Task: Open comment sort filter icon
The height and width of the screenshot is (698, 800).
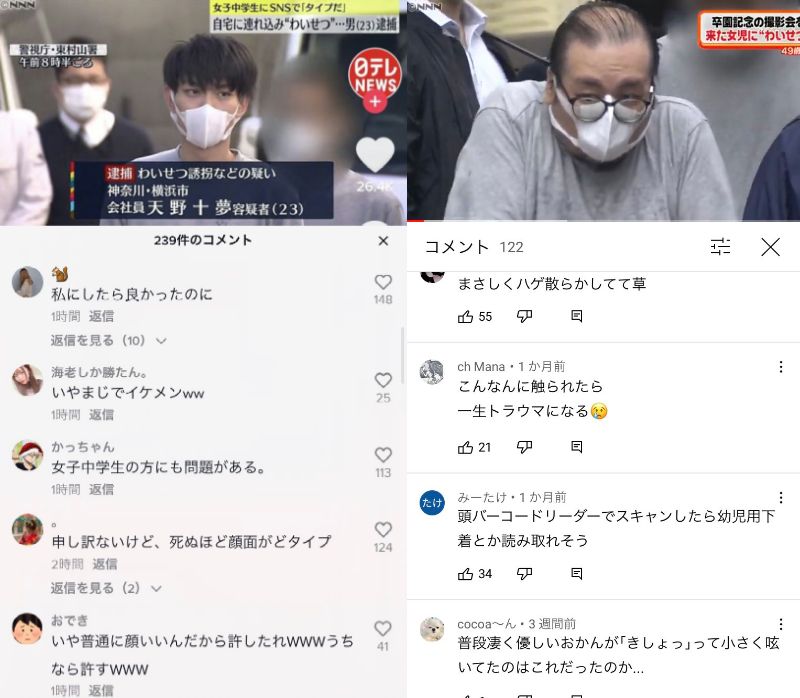Action: [x=720, y=247]
